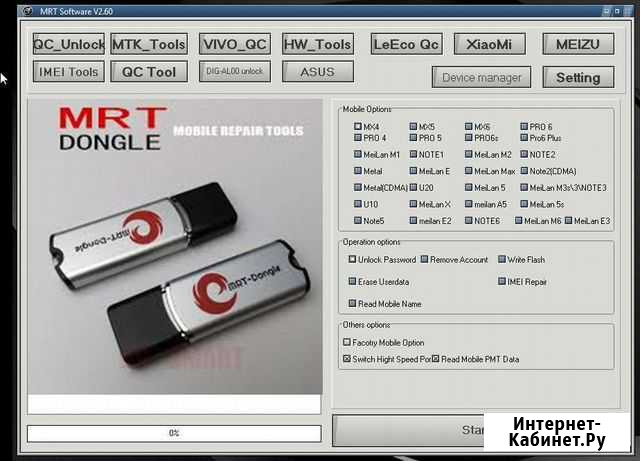Select the Metal(CDMA) checkbox
The height and width of the screenshot is (461, 640).
click(x=358, y=187)
